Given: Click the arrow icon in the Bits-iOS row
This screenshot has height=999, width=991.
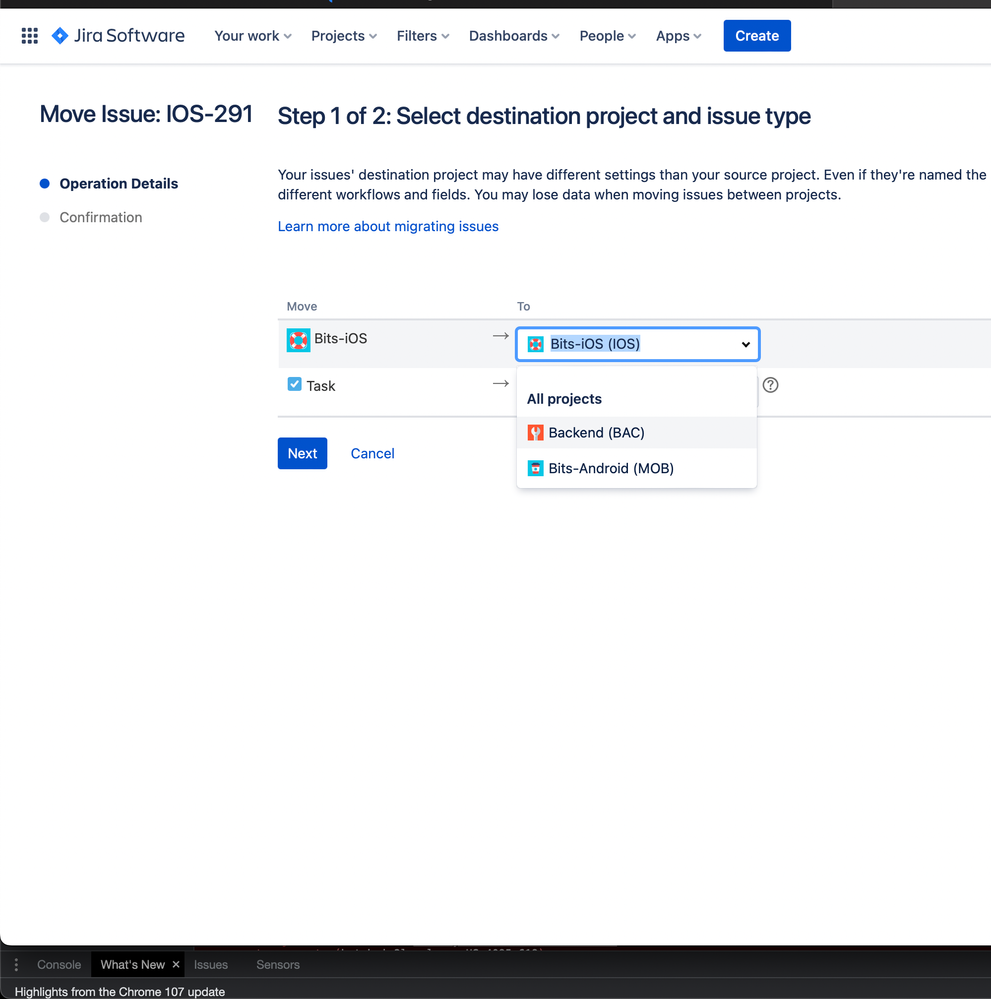Looking at the screenshot, I should pos(500,336).
